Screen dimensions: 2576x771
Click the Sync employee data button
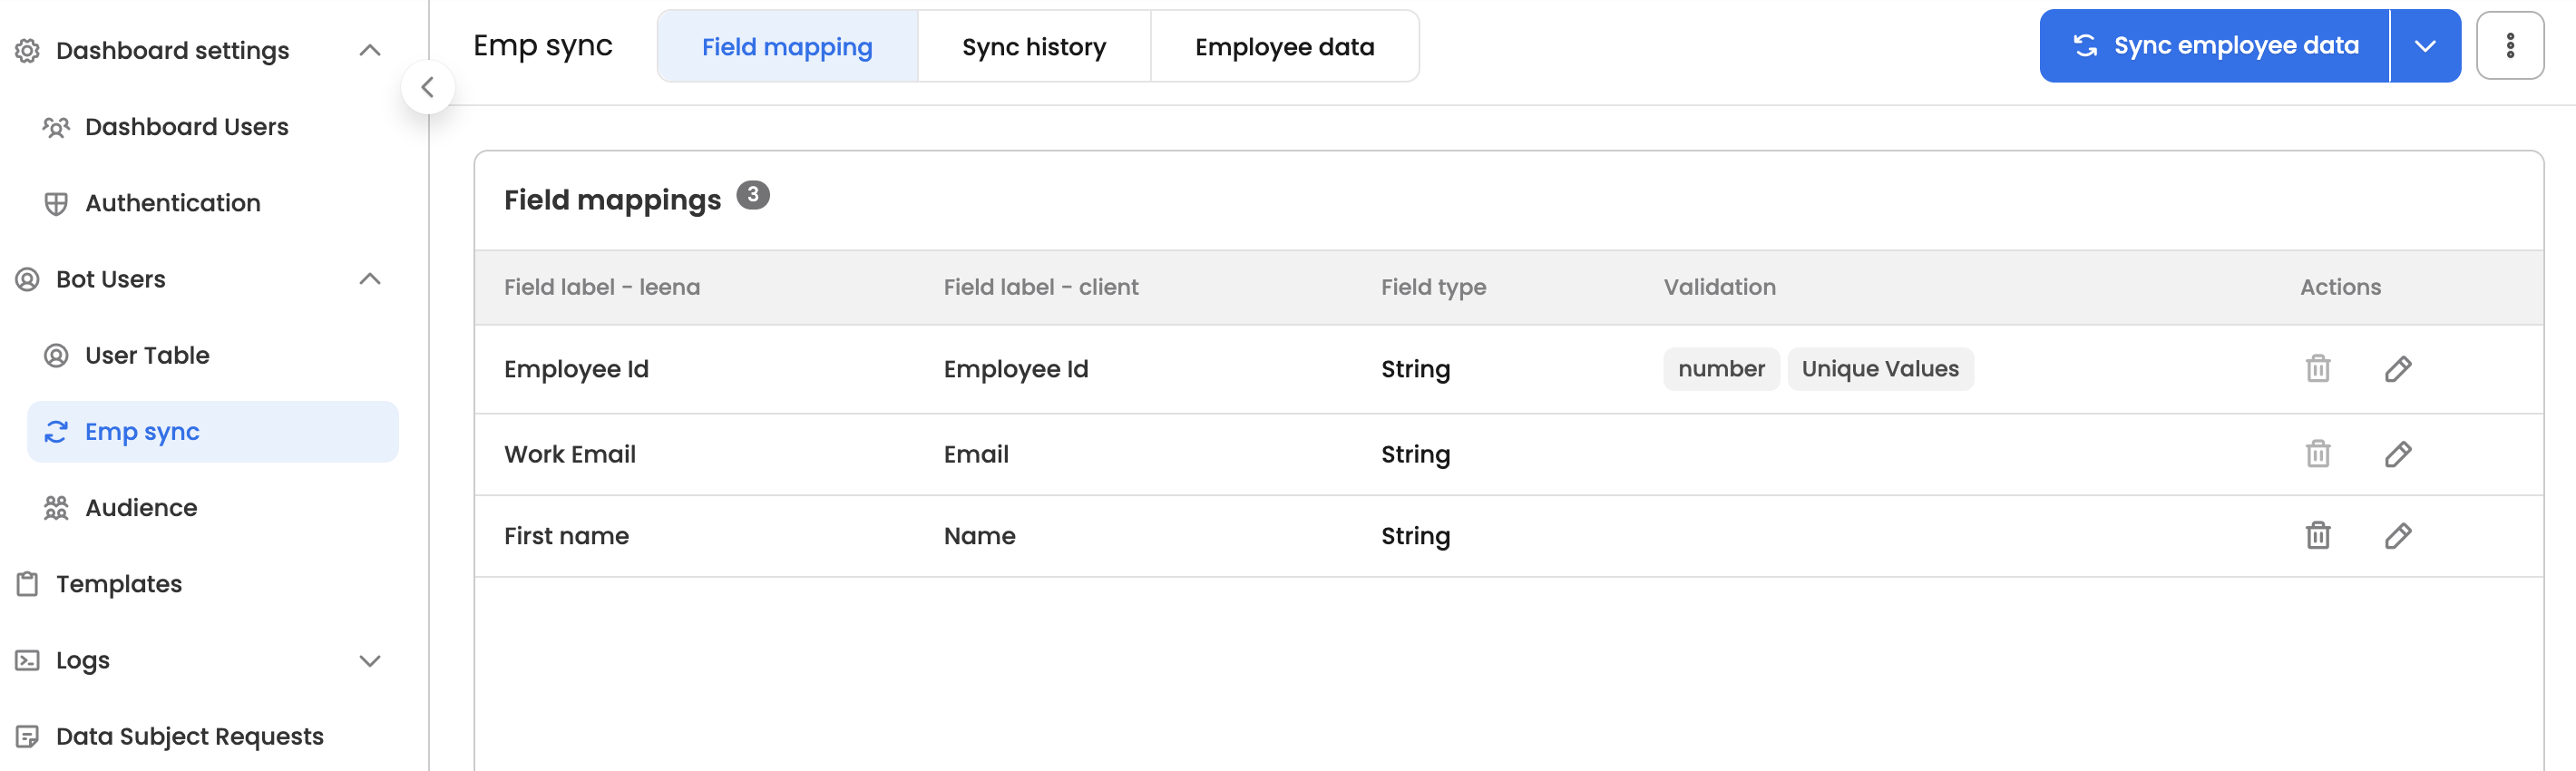tap(2215, 46)
